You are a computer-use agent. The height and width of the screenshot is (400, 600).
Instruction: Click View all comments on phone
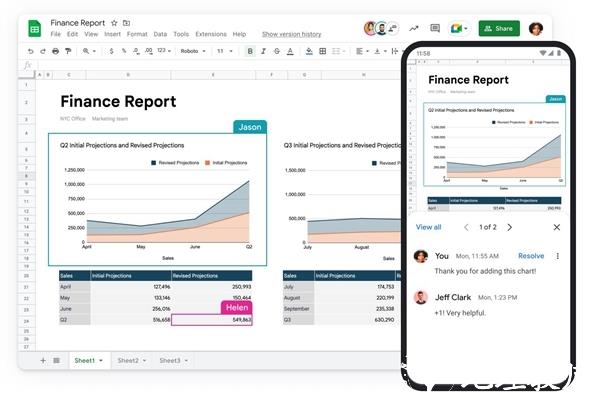pyautogui.click(x=428, y=227)
